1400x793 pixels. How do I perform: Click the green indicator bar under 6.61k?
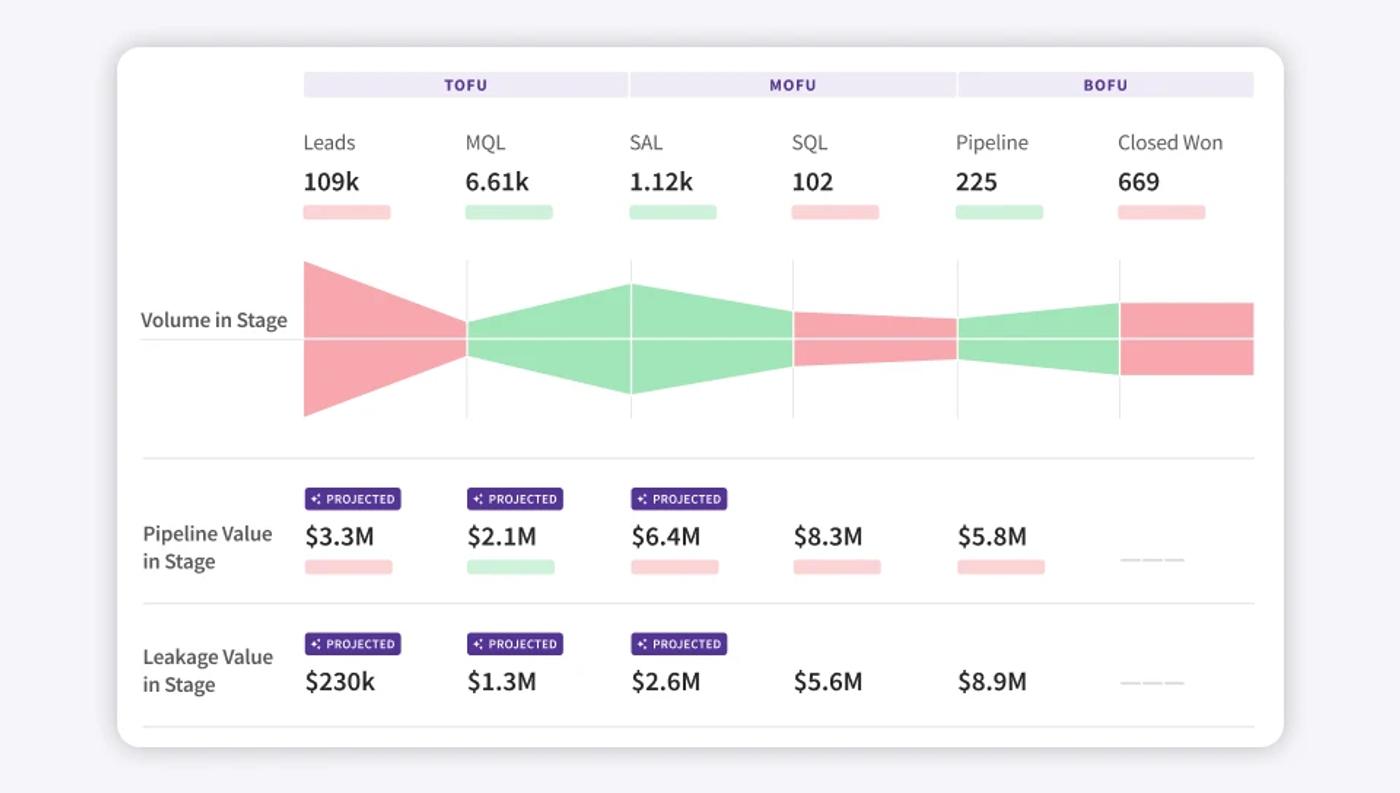click(x=509, y=212)
